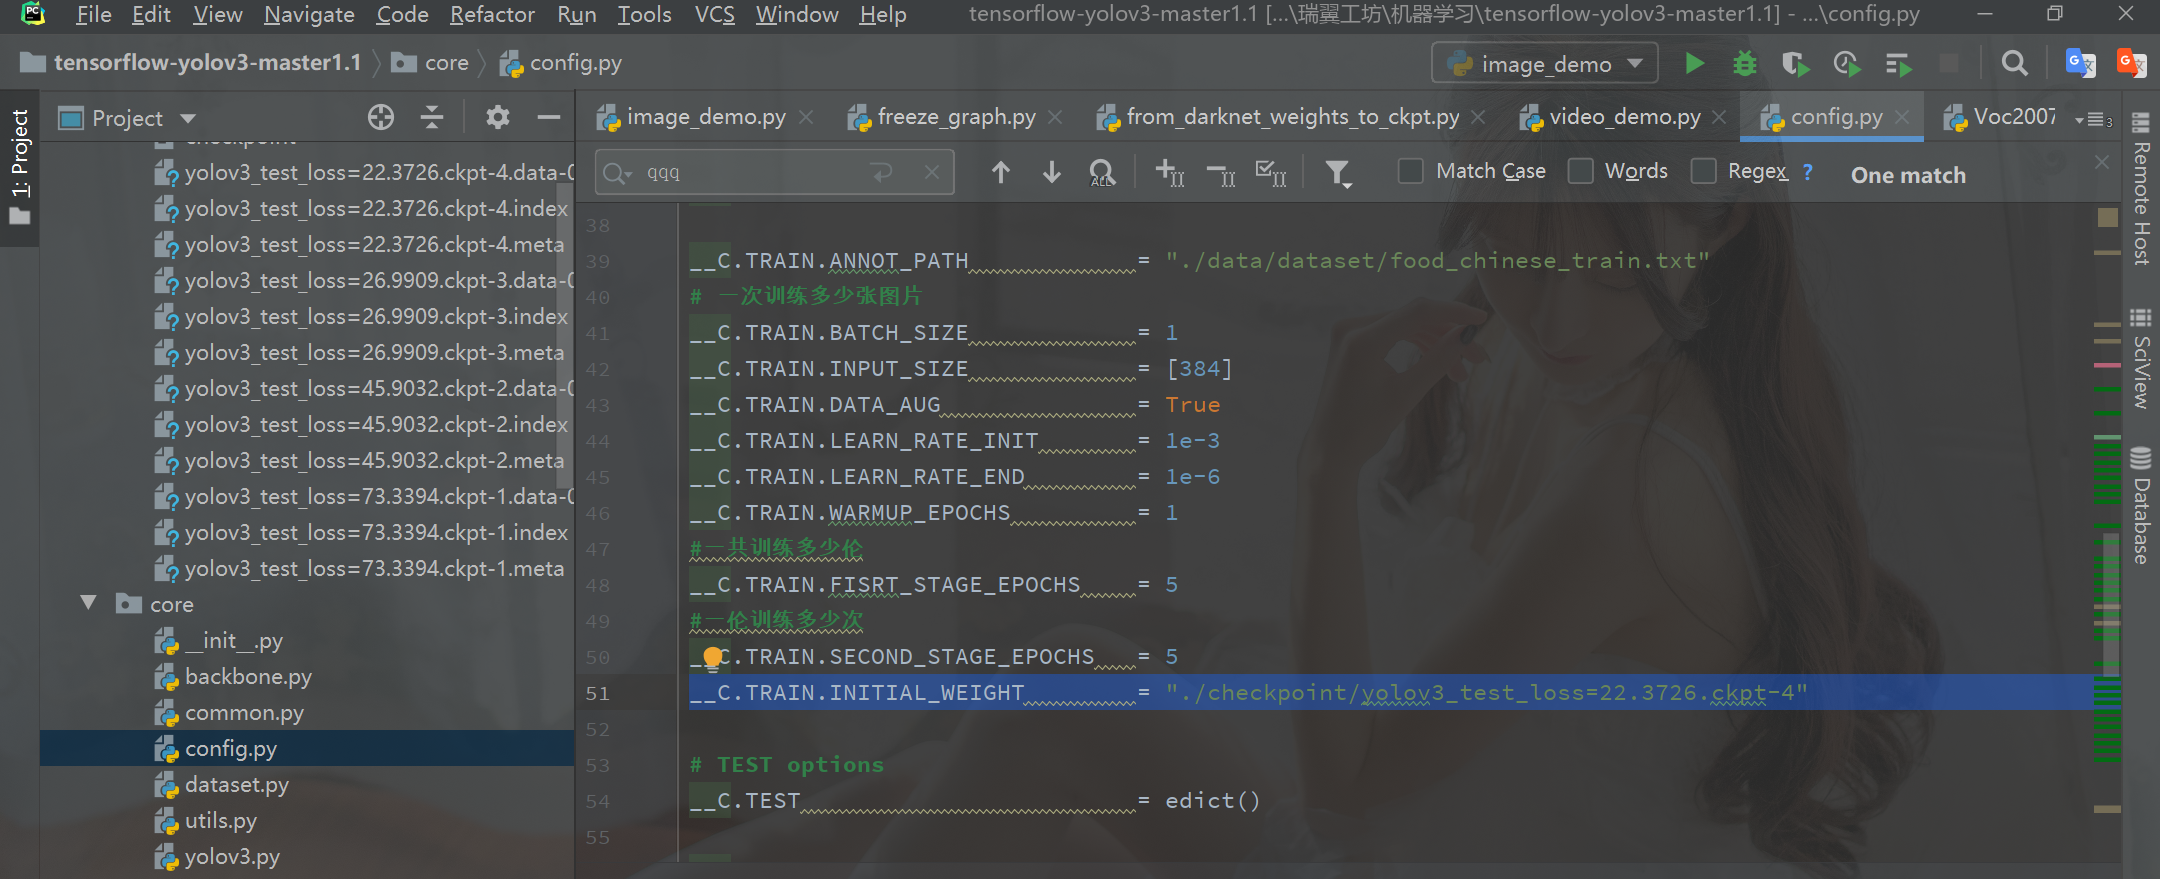Viewport: 2160px width, 879px height.
Task: Open the search filter funnel icon
Action: (1338, 174)
